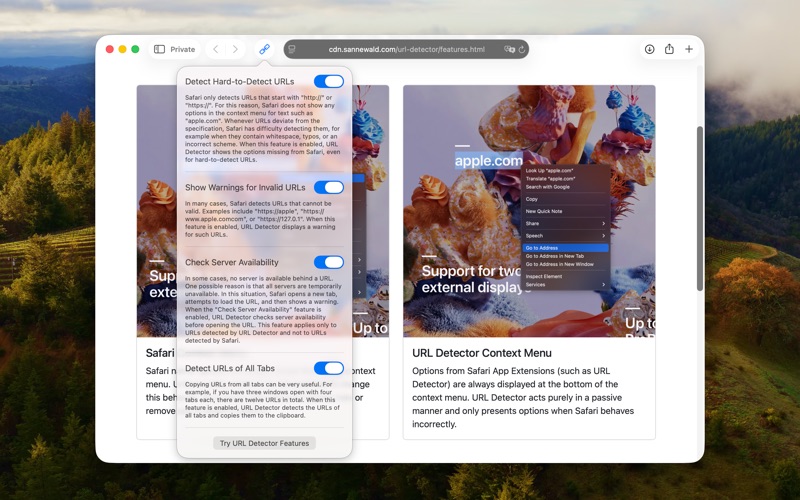Click the green full-screen window button
800x500 pixels.
tap(135, 49)
